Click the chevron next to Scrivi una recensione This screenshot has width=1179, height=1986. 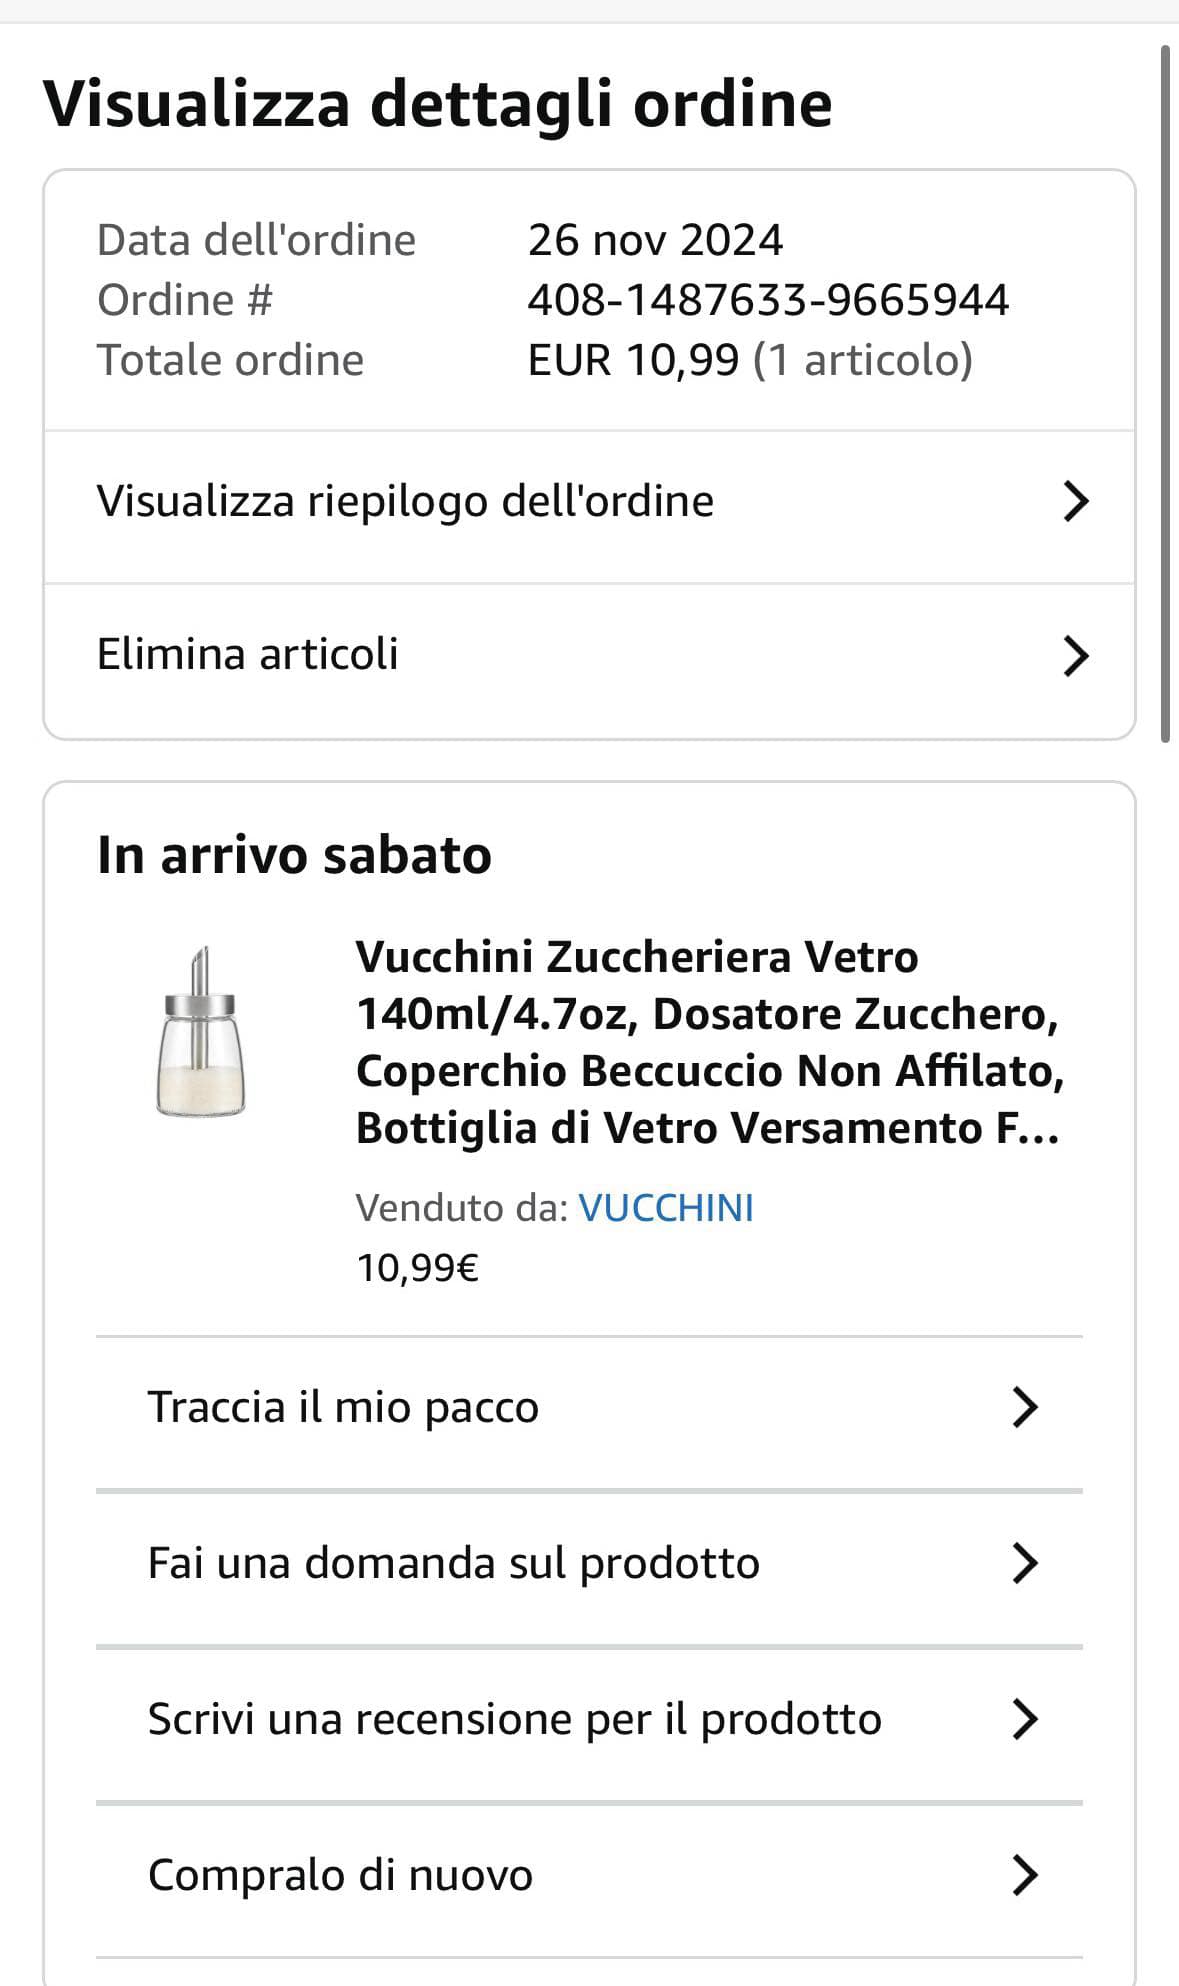point(1025,1719)
